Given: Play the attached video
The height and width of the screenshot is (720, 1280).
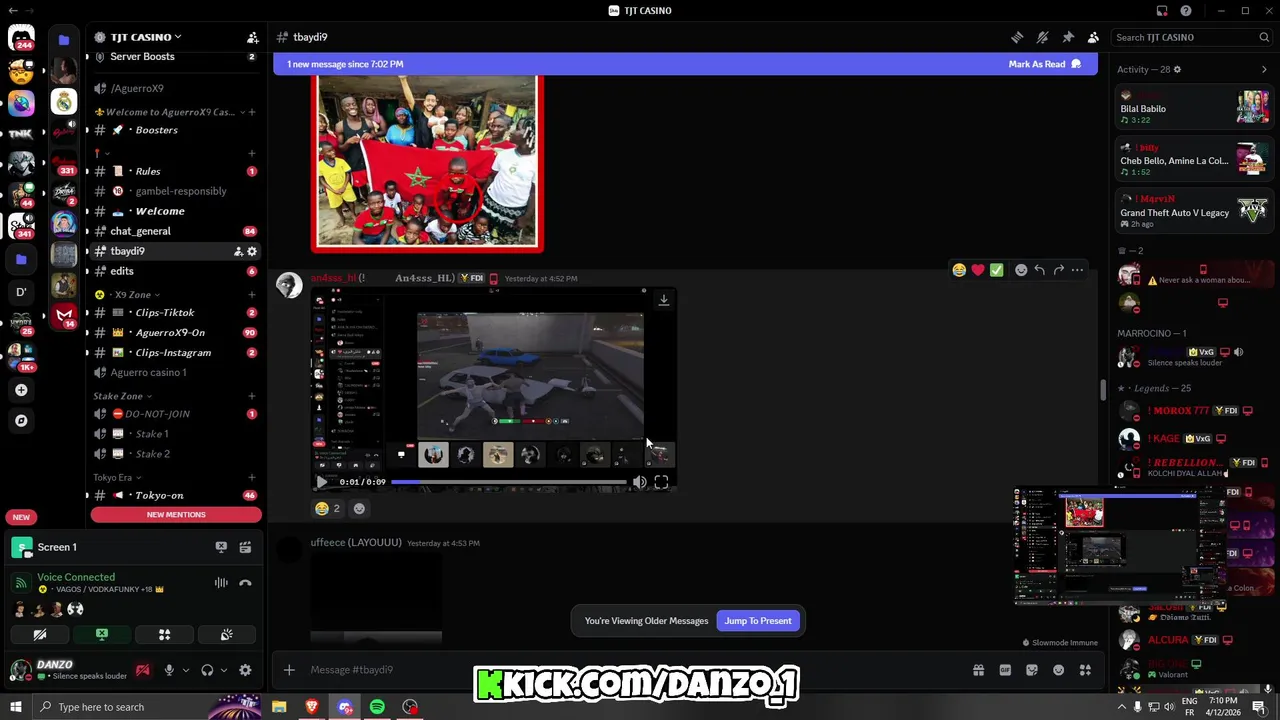Looking at the screenshot, I should pyautogui.click(x=321, y=482).
